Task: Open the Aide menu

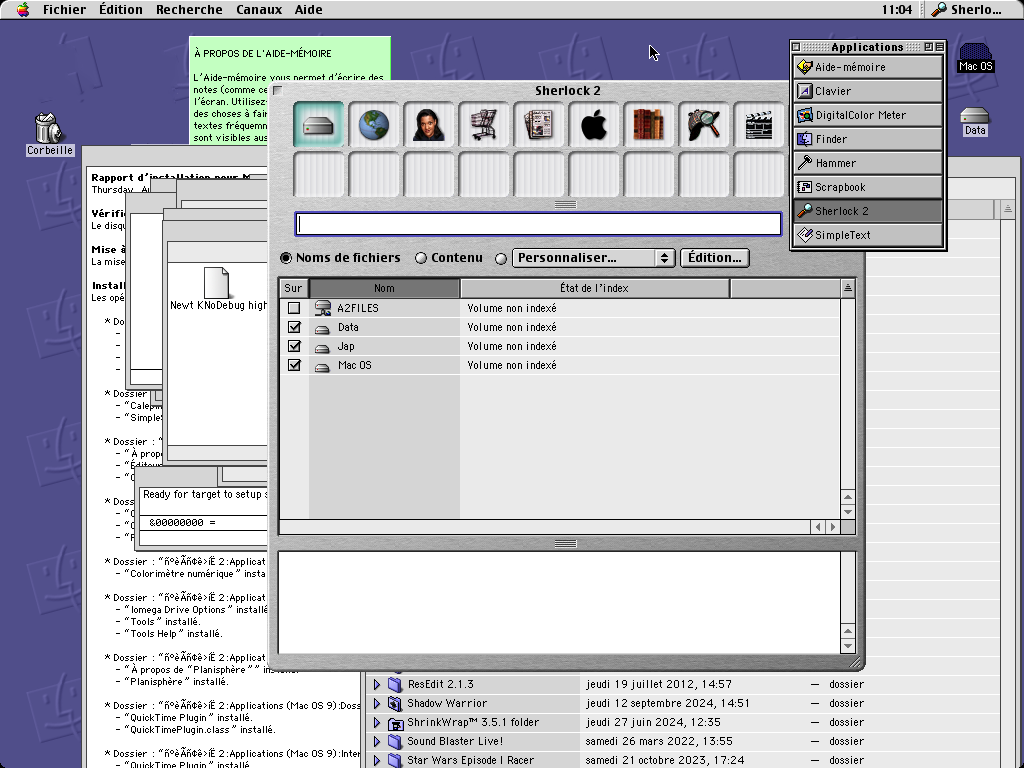Action: point(308,9)
